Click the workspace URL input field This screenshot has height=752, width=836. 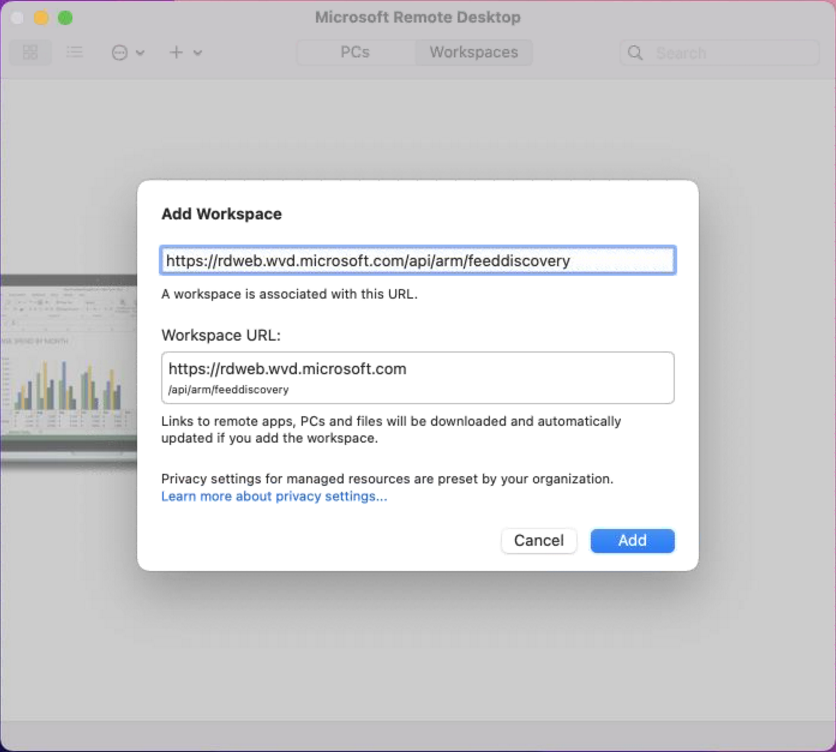pos(418,260)
